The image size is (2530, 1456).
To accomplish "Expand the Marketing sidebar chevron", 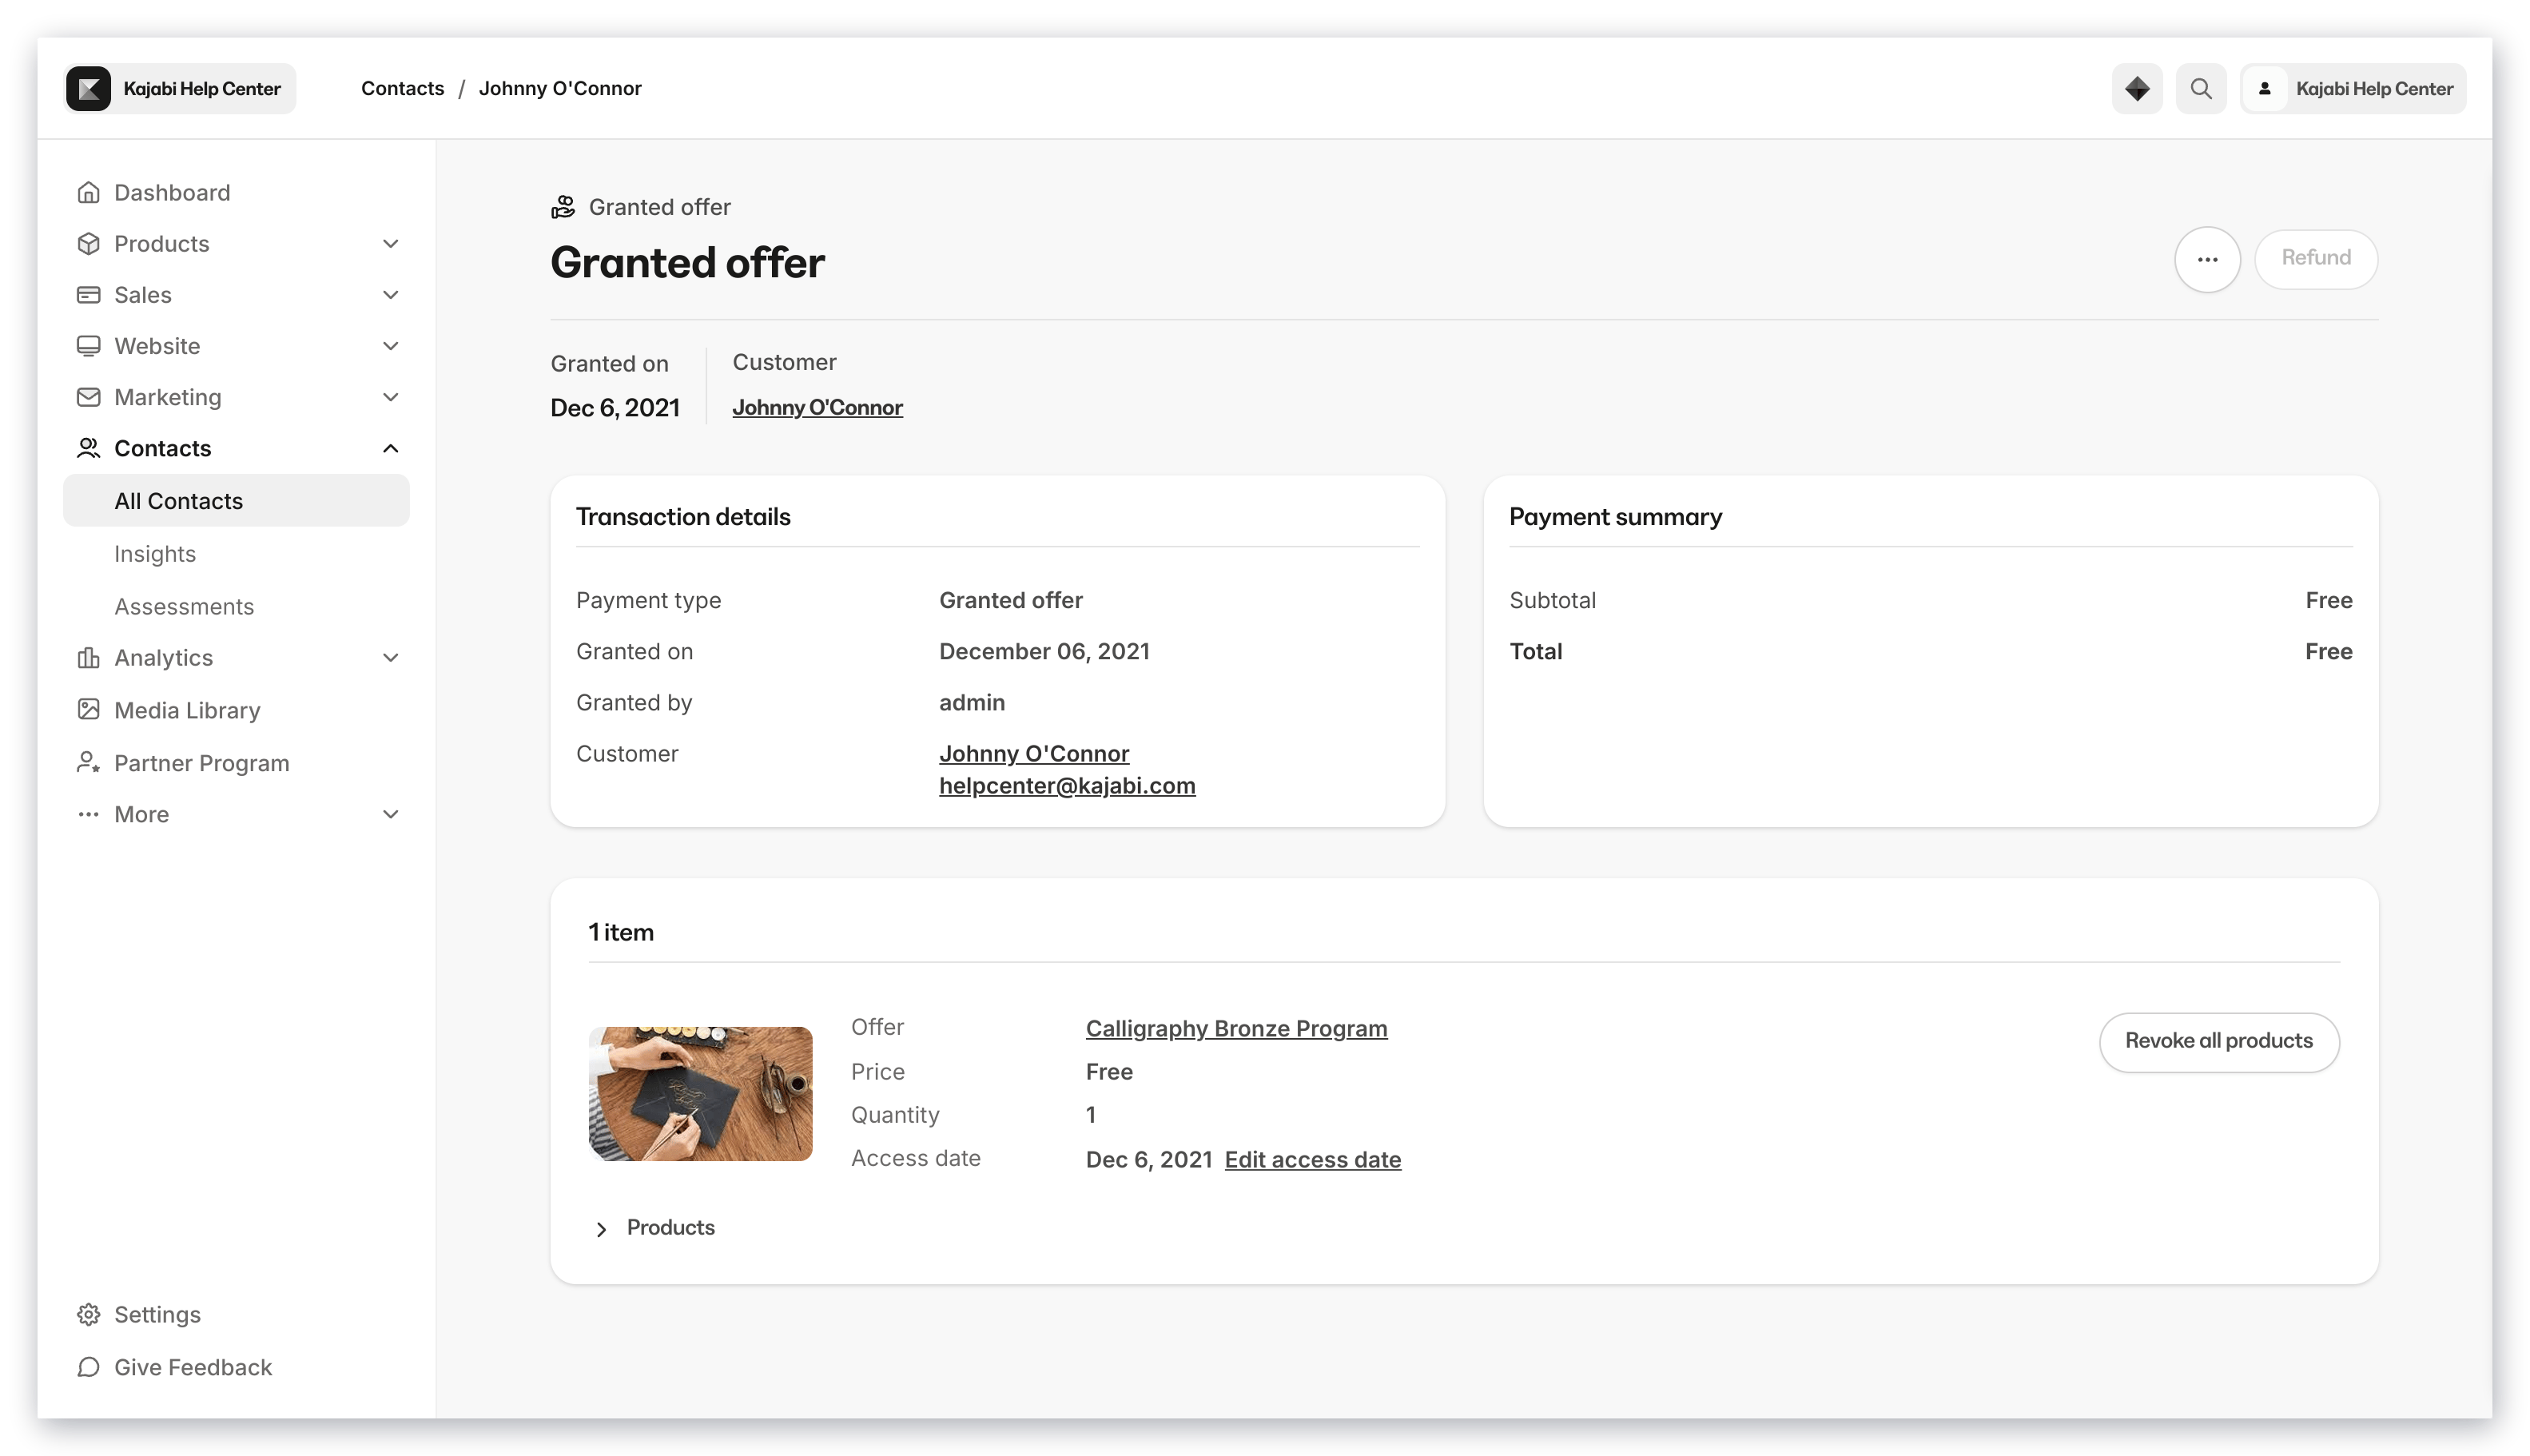I will tap(390, 397).
